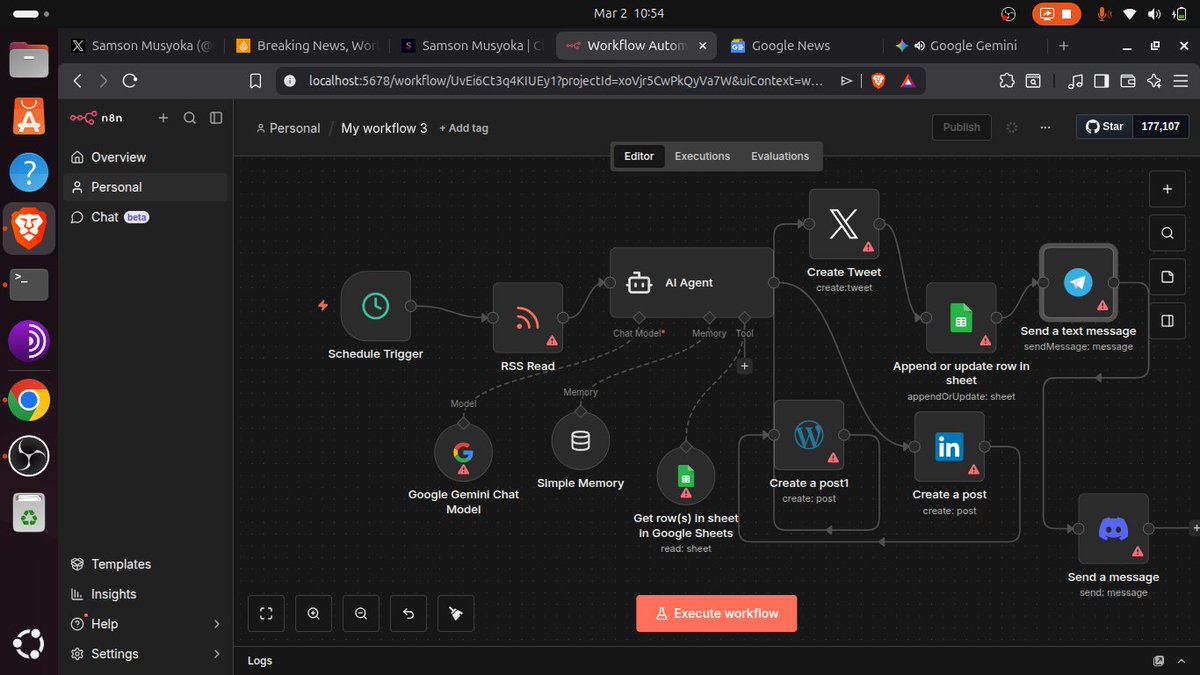Open the Google Gemini Chat Model node
The height and width of the screenshot is (675, 1200).
463,452
